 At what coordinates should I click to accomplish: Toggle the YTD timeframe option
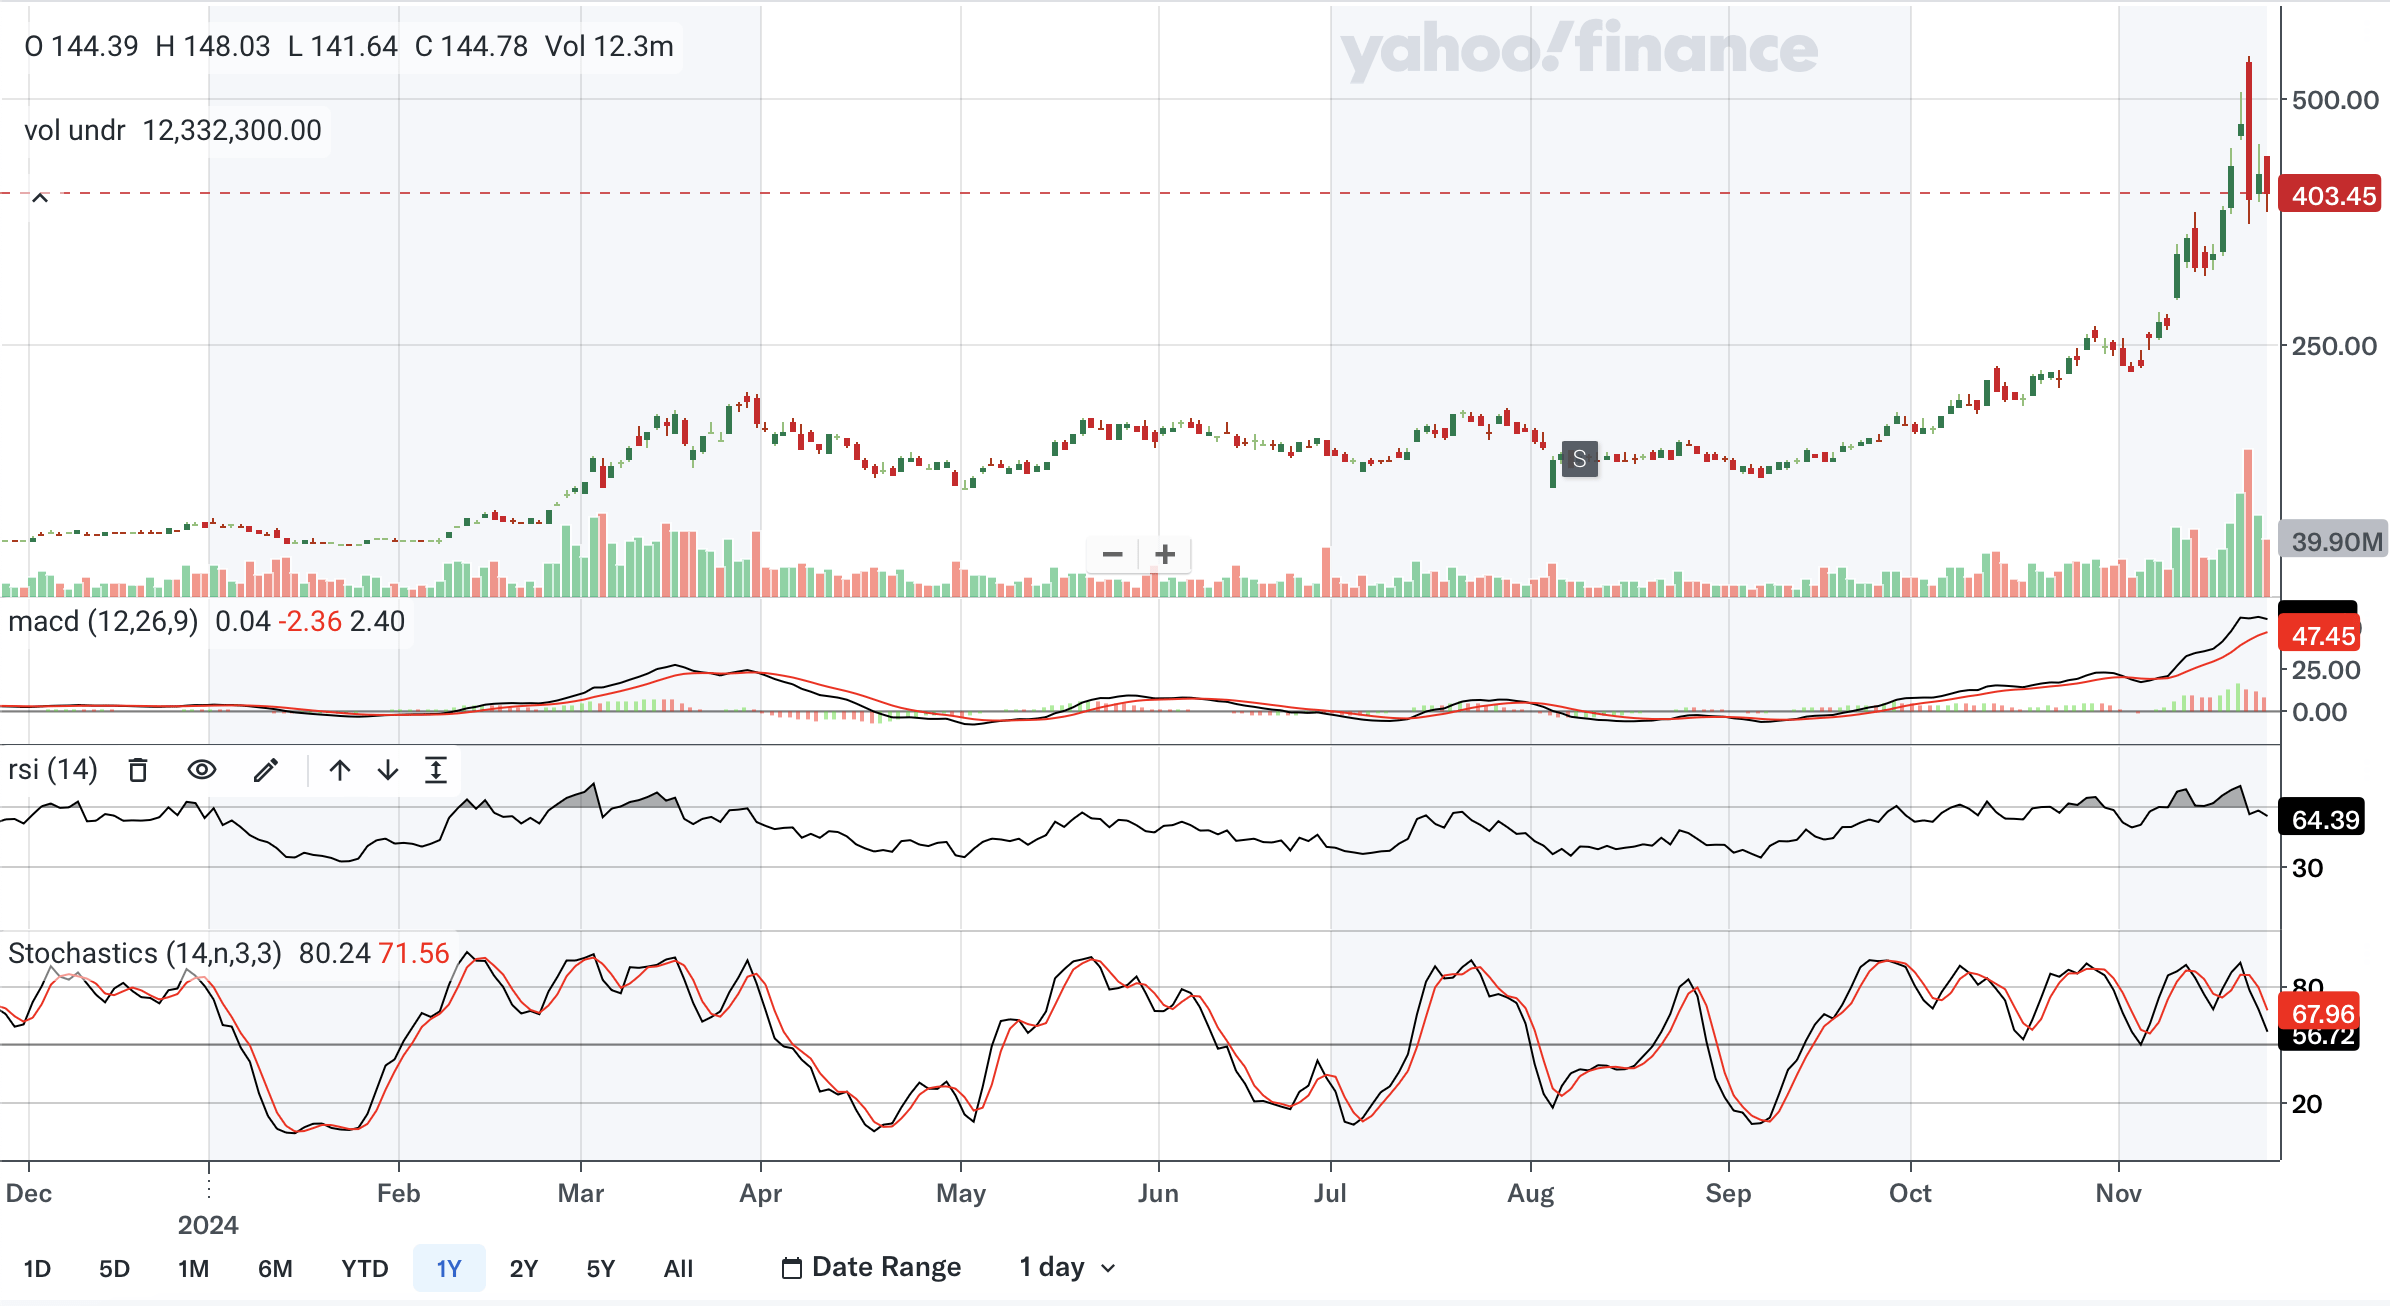pyautogui.click(x=365, y=1268)
